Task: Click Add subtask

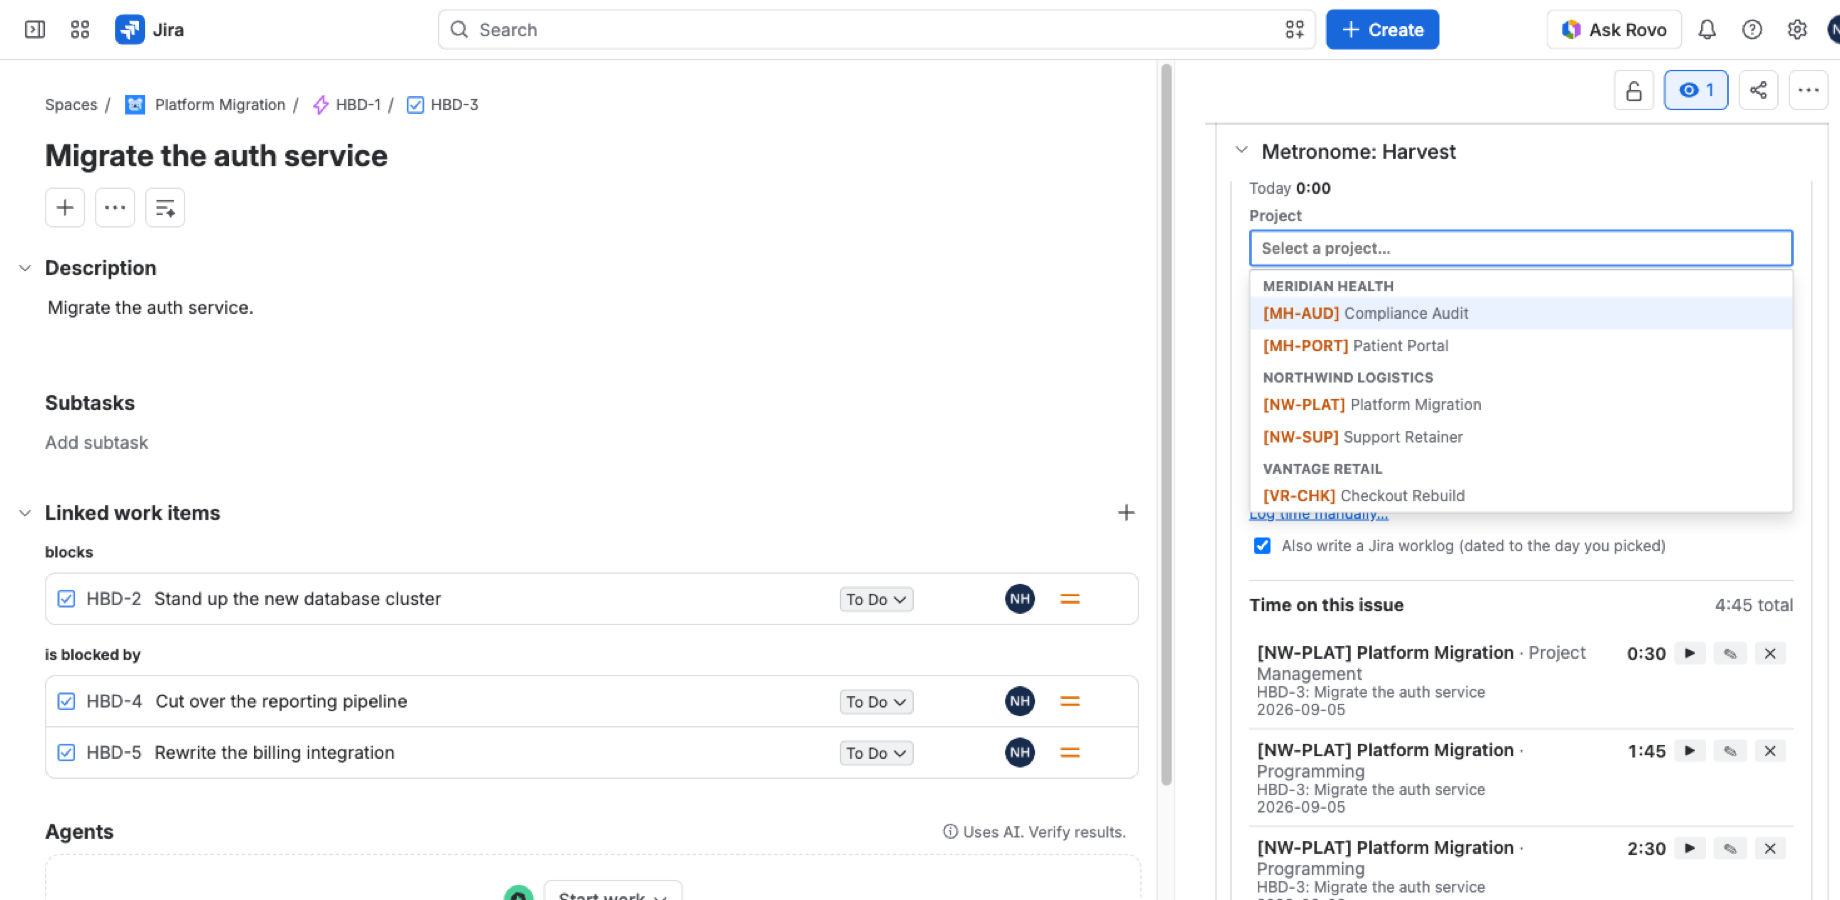Action: click(96, 443)
